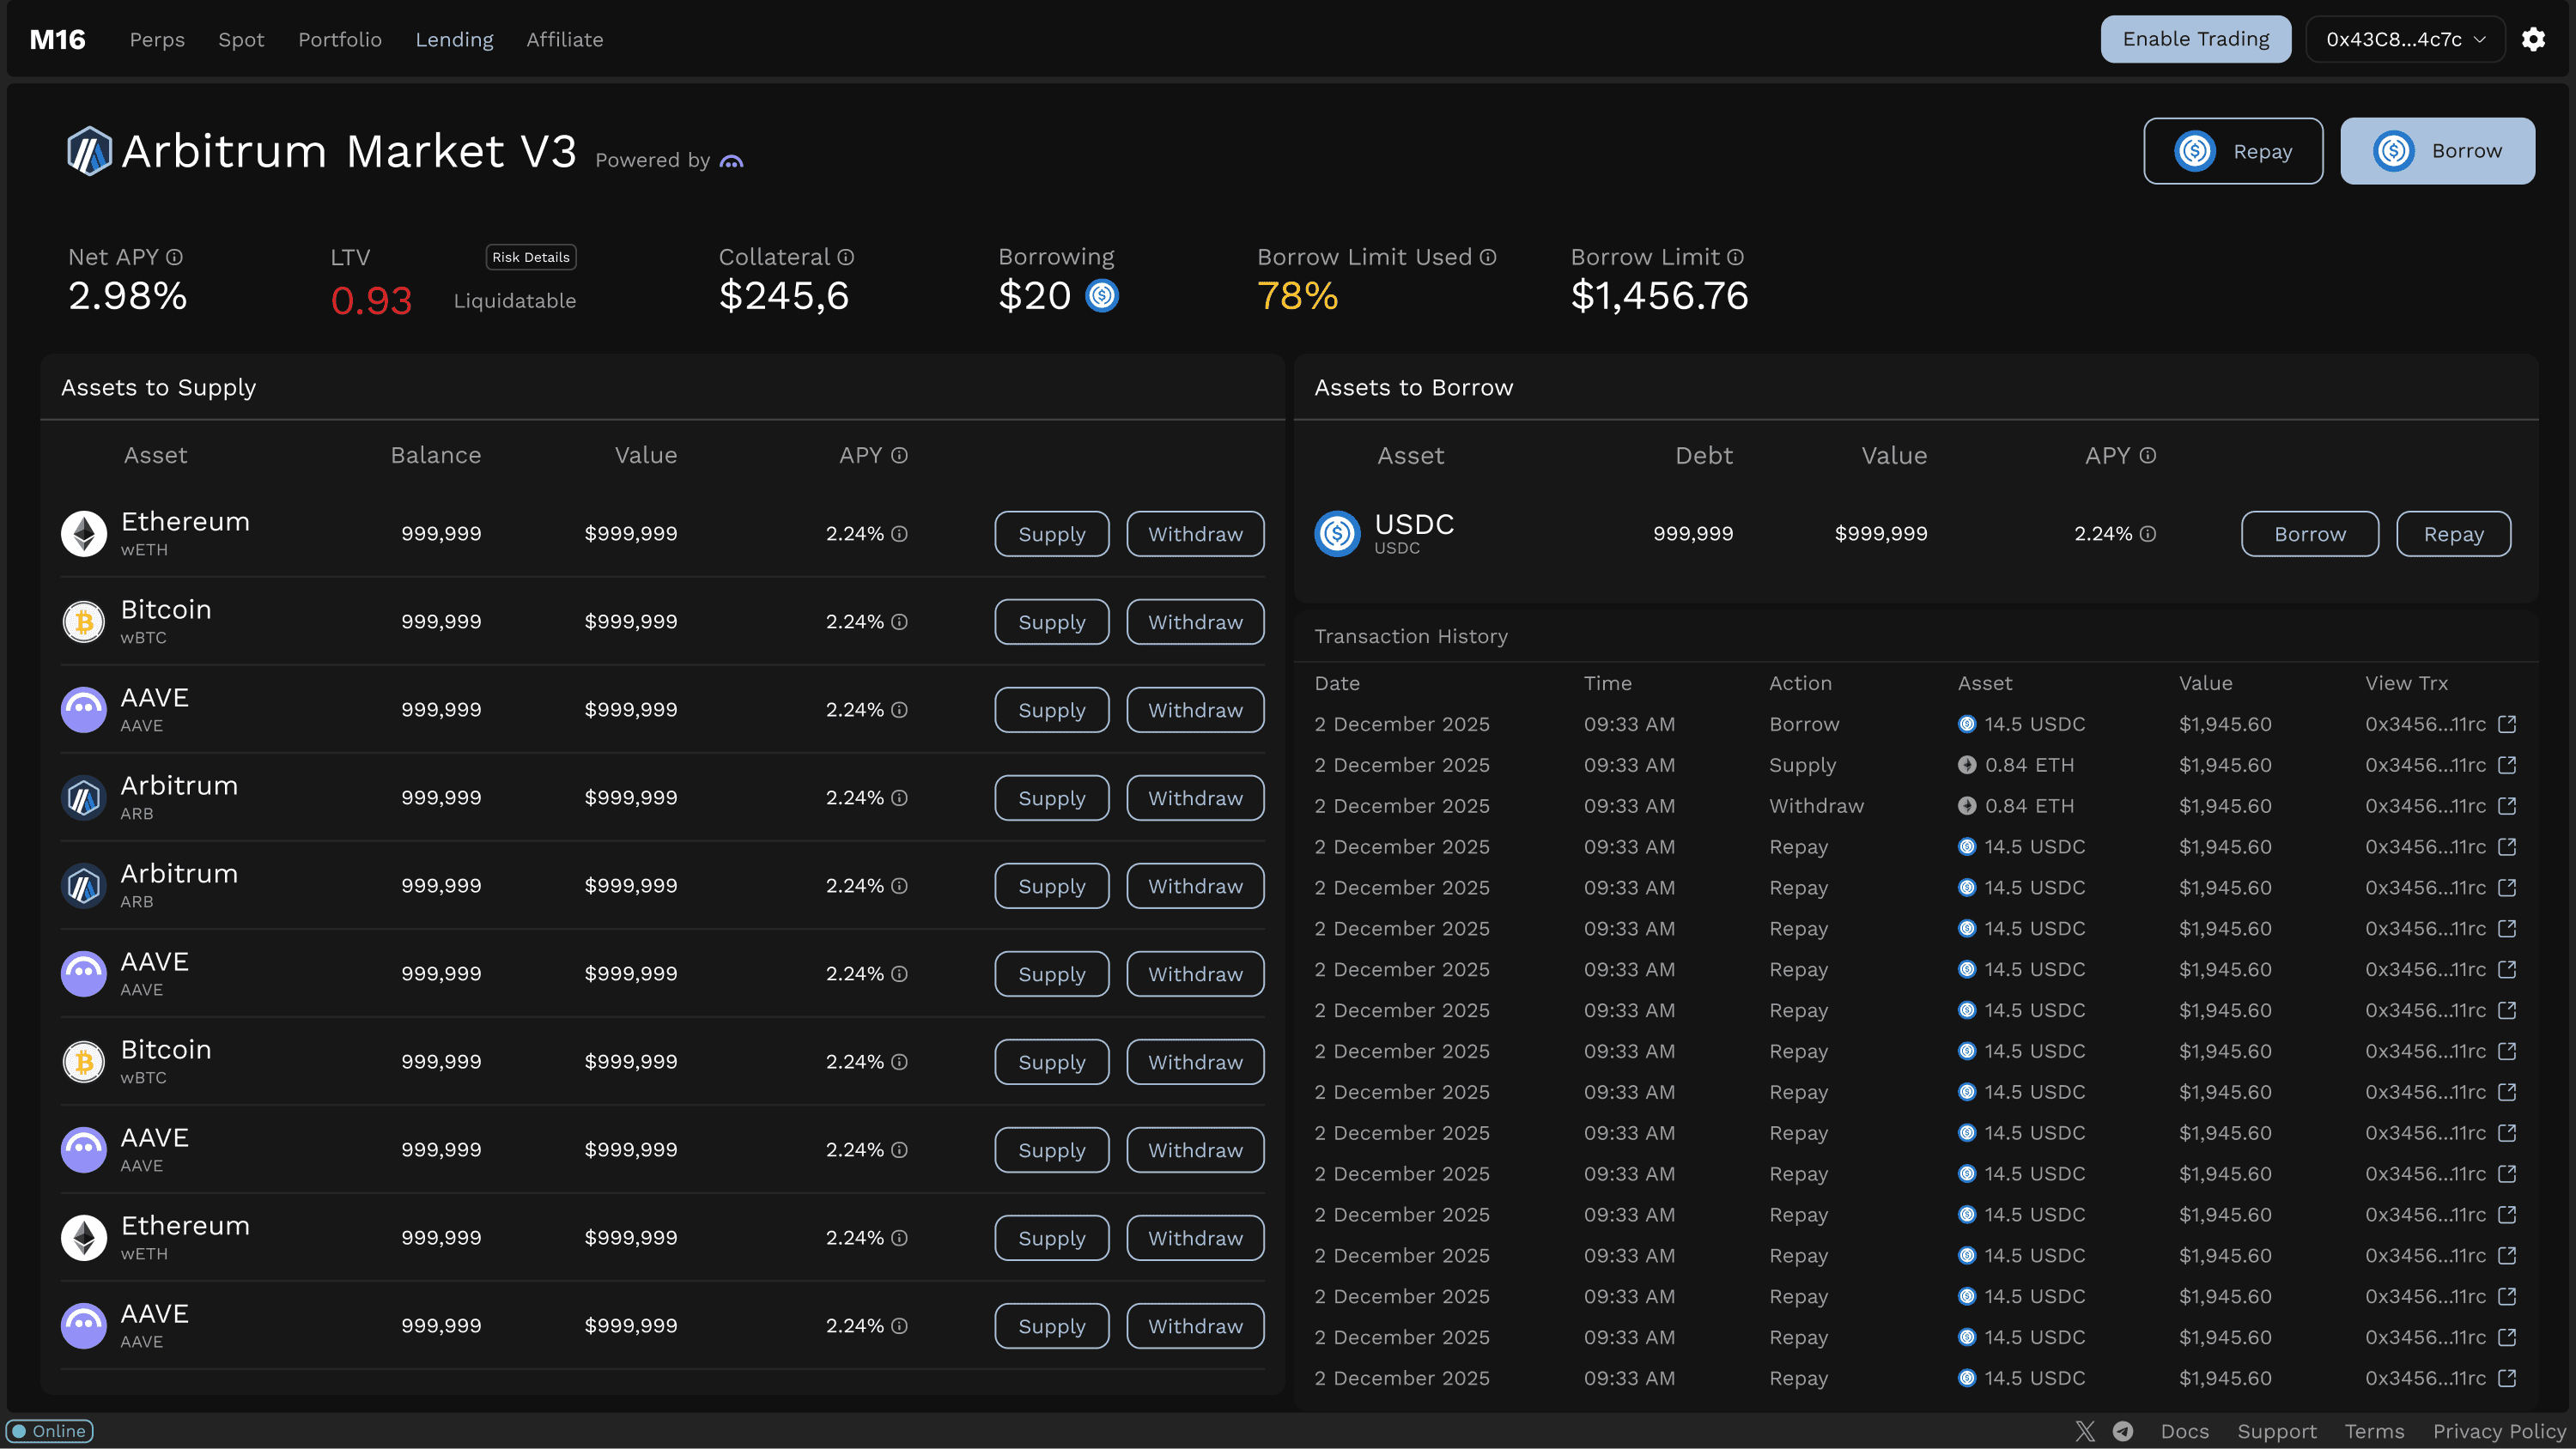Open the Risk Details badge
Screen dimensions: 2576x1449
tap(531, 257)
